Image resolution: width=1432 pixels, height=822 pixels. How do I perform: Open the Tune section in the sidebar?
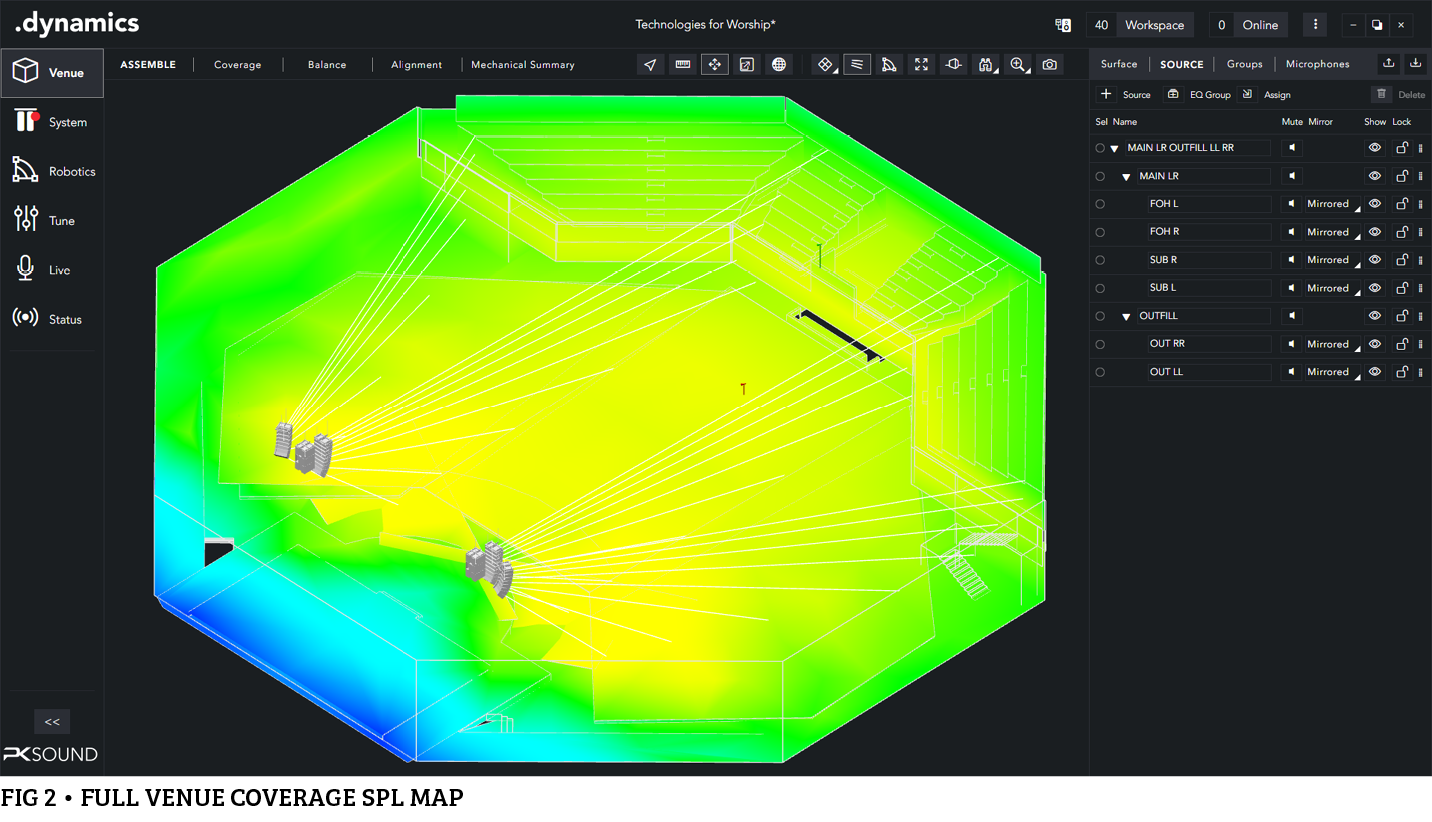[x=52, y=220]
